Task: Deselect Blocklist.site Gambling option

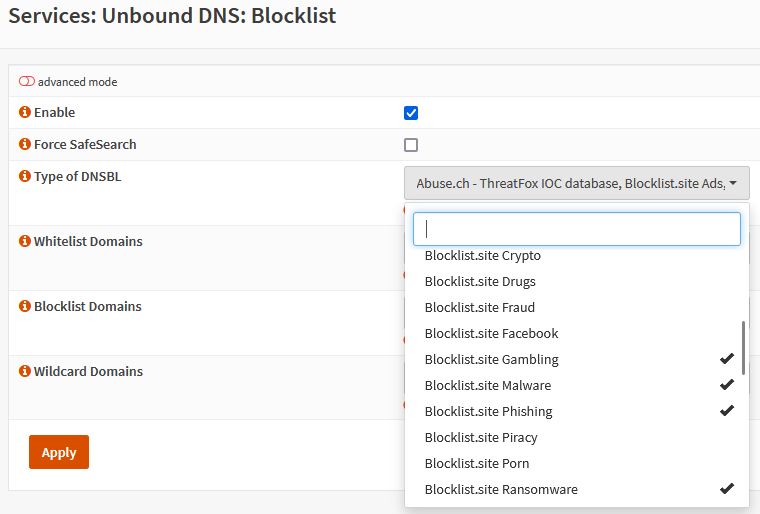Action: coord(492,360)
